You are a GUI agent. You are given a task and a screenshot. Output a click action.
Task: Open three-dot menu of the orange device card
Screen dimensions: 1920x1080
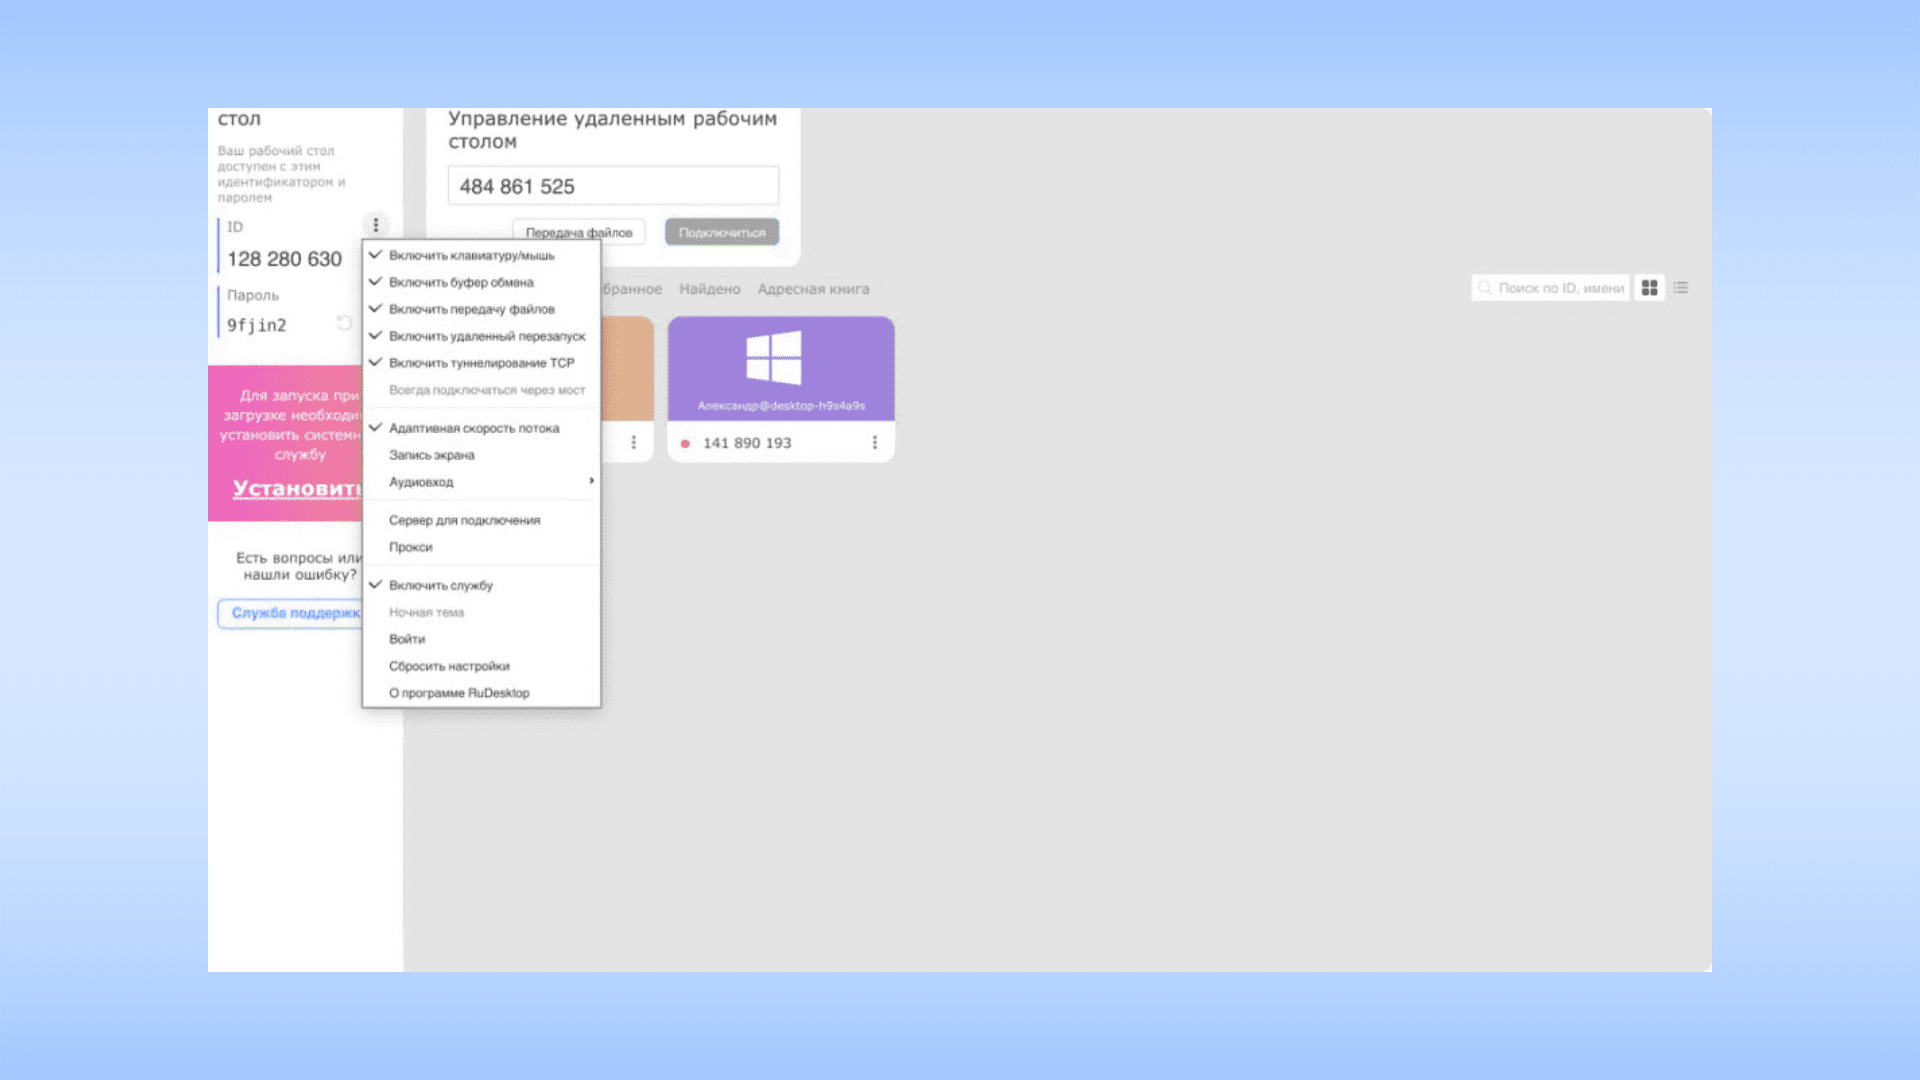634,442
